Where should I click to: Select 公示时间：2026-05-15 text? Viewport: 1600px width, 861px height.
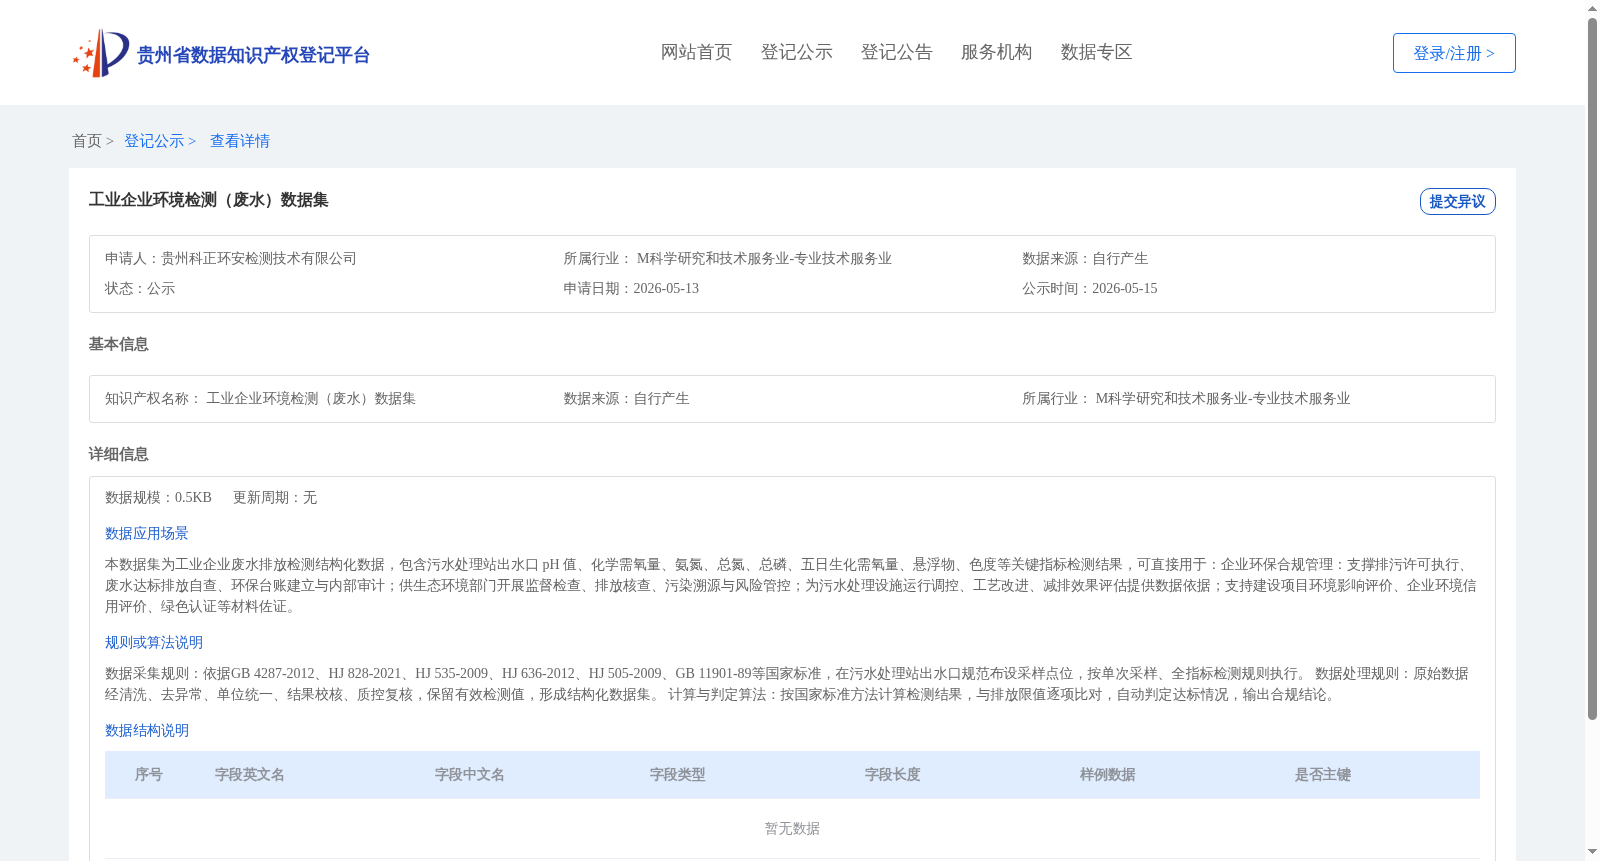[1090, 288]
